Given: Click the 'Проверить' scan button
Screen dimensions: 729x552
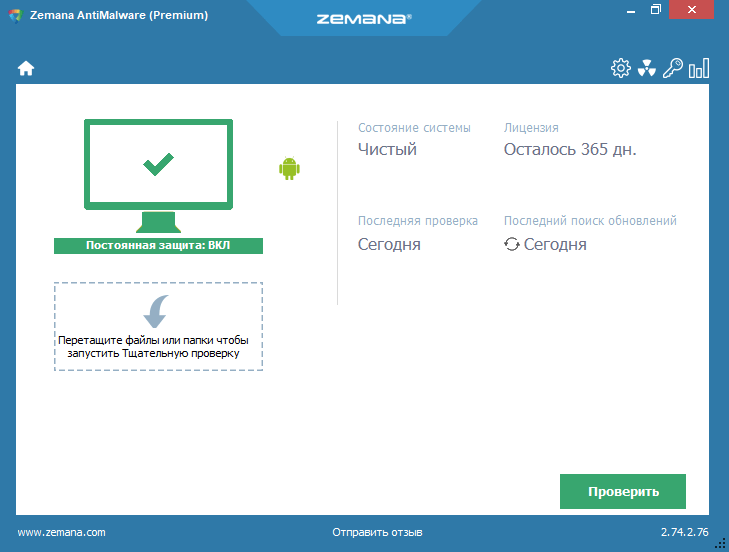Looking at the screenshot, I should click(623, 492).
